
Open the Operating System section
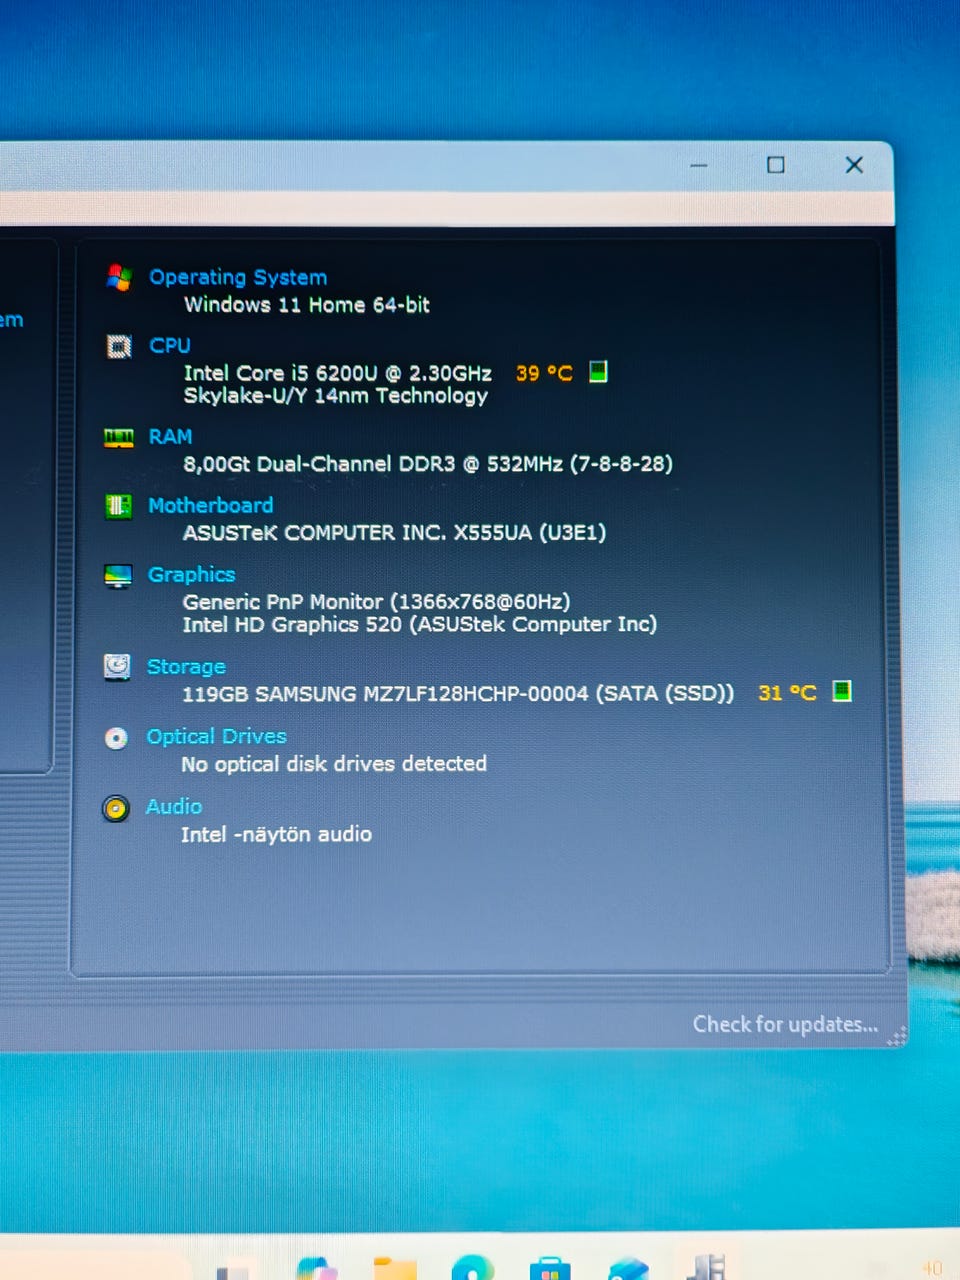[238, 277]
